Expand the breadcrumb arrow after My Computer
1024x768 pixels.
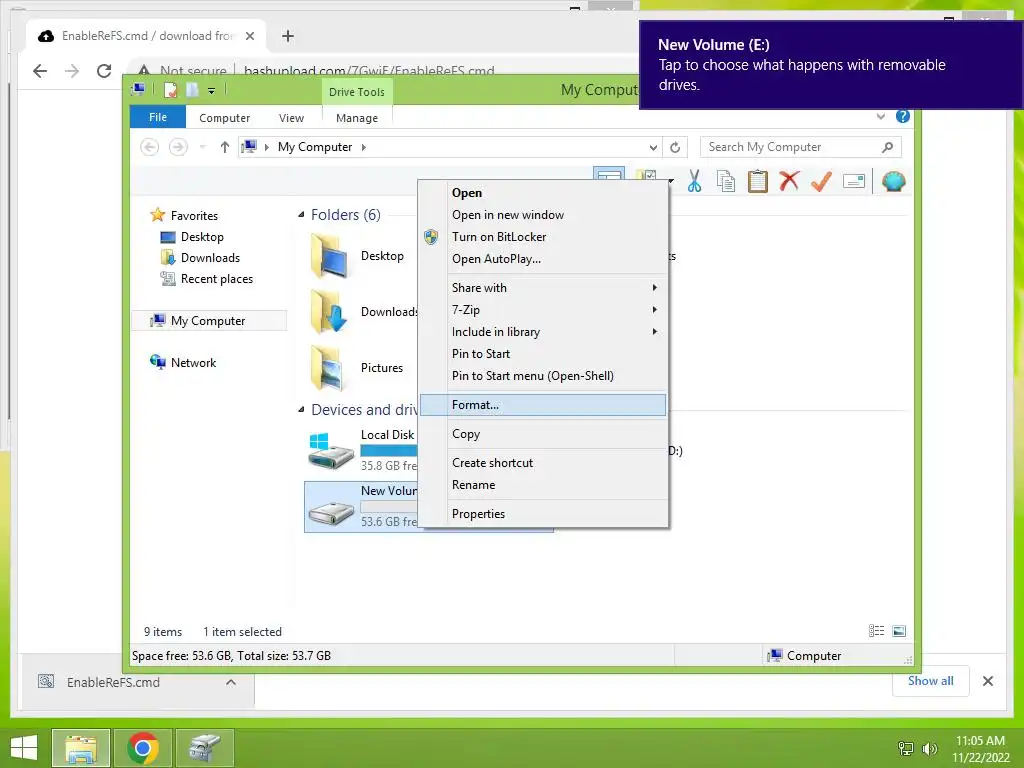point(364,148)
